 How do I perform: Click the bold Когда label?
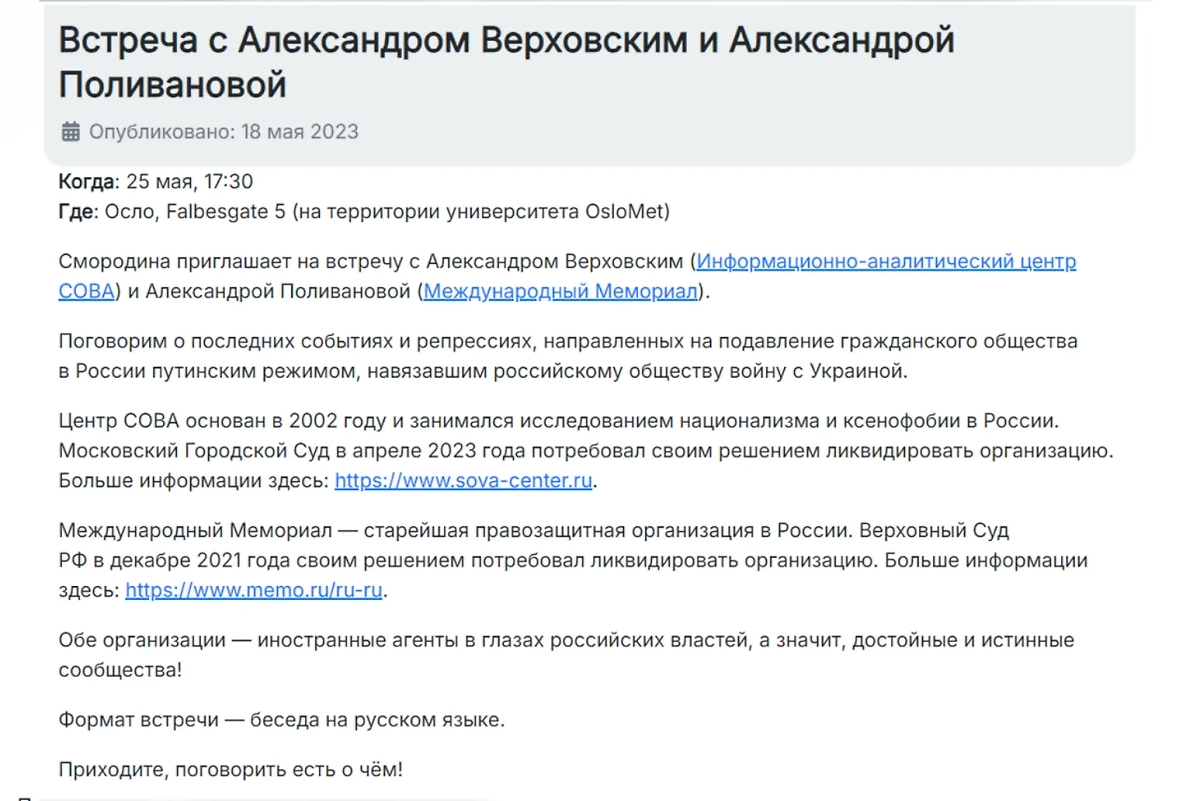pos(87,182)
